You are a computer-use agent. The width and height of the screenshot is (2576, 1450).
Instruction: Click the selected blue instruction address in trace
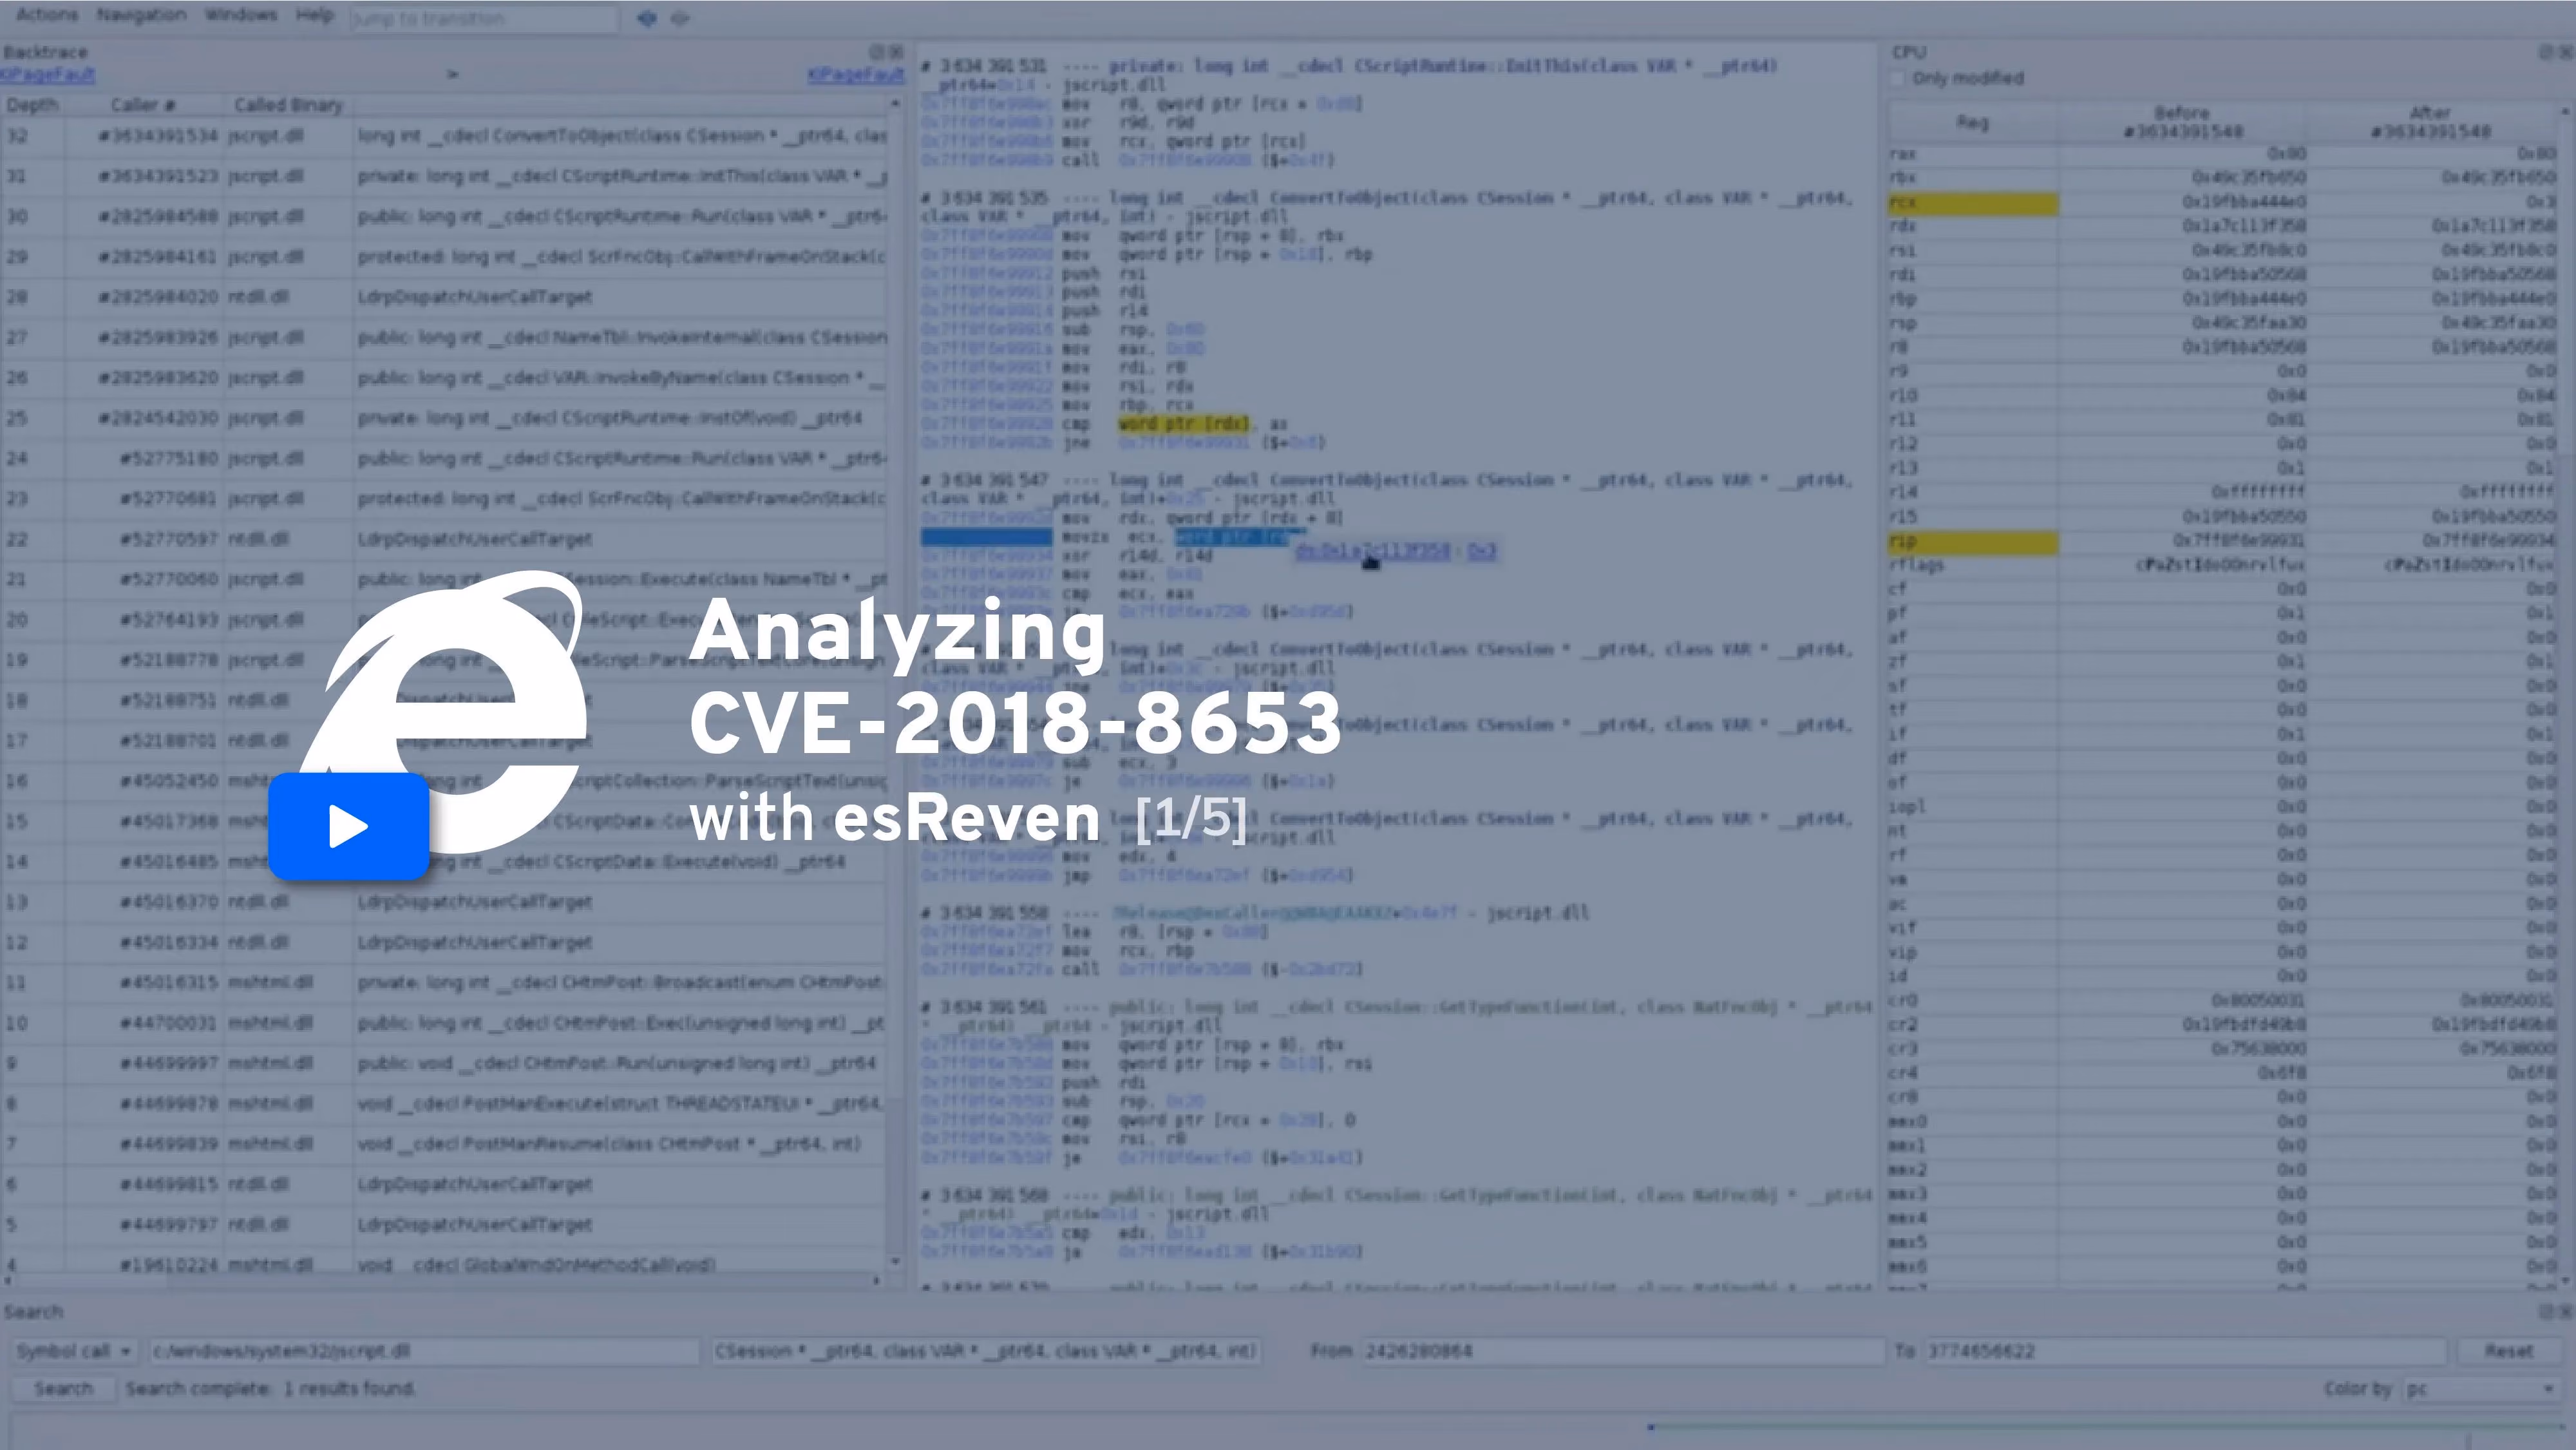986,537
